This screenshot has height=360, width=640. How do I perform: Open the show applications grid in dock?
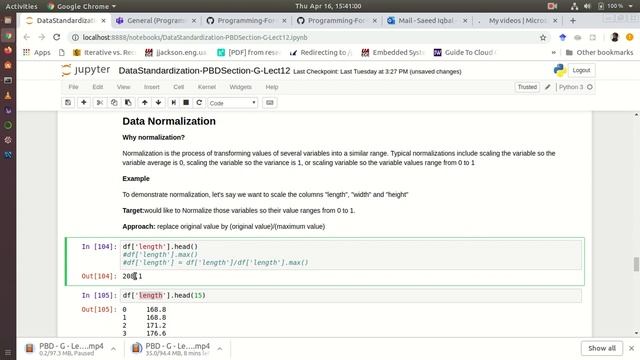click(x=8, y=353)
